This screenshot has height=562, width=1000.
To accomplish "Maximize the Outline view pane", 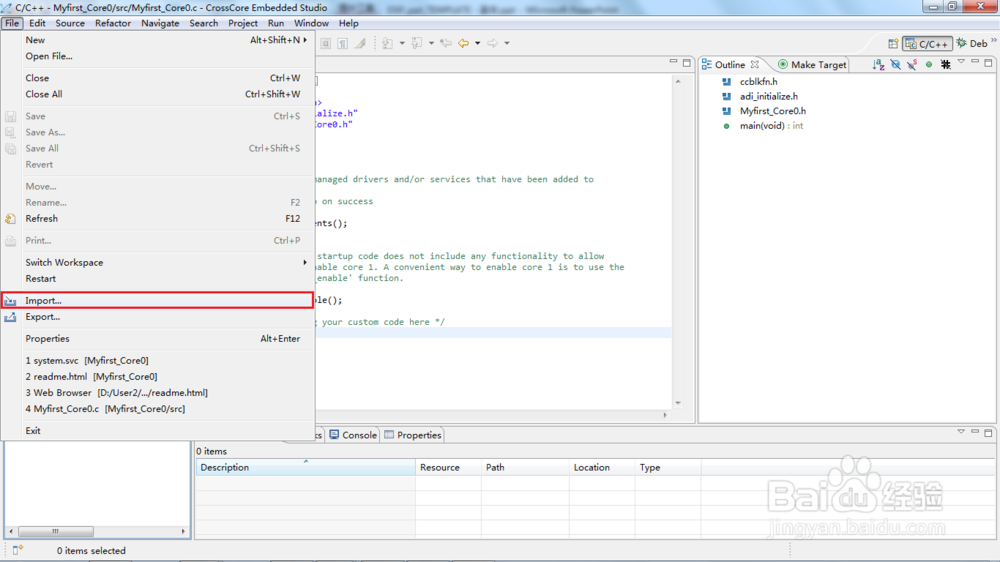I will pos(989,63).
